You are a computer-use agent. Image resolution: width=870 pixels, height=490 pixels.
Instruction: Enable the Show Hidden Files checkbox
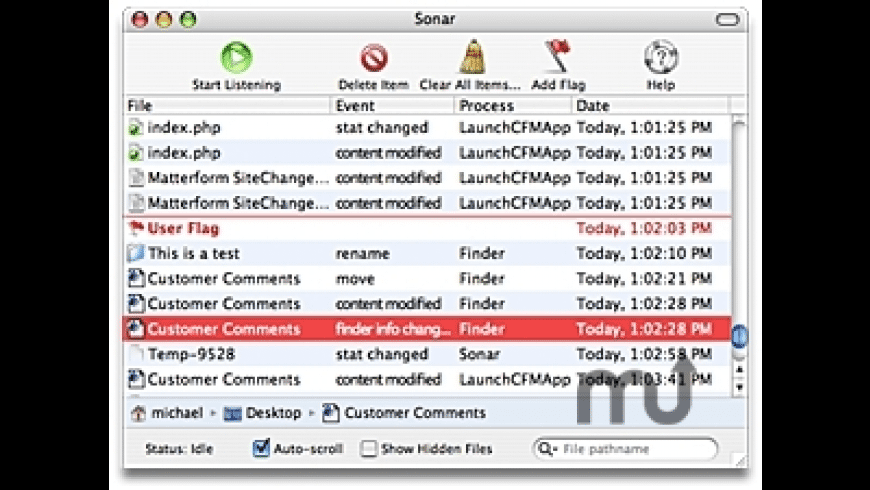[x=368, y=448]
